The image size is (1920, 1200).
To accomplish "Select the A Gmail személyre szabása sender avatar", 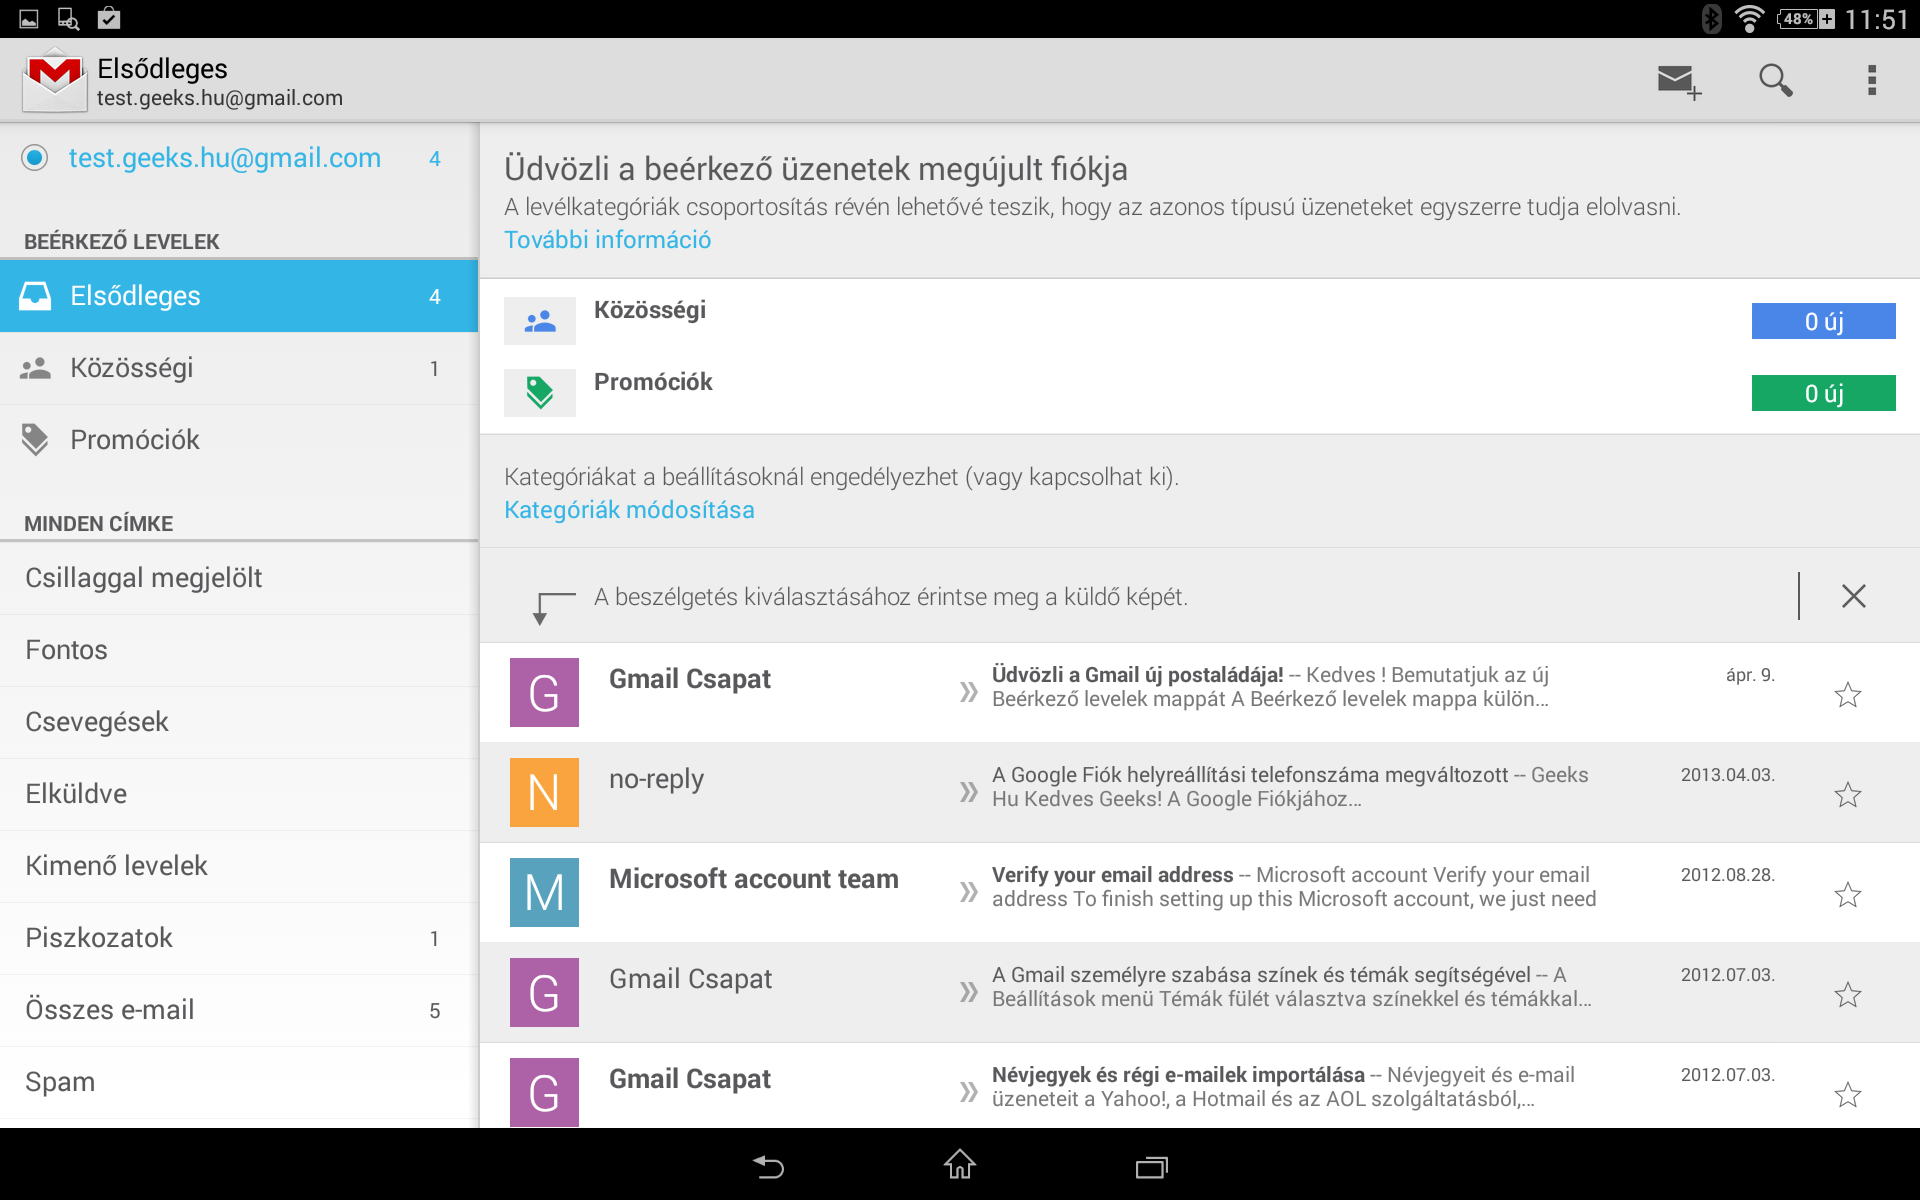I will click(544, 992).
